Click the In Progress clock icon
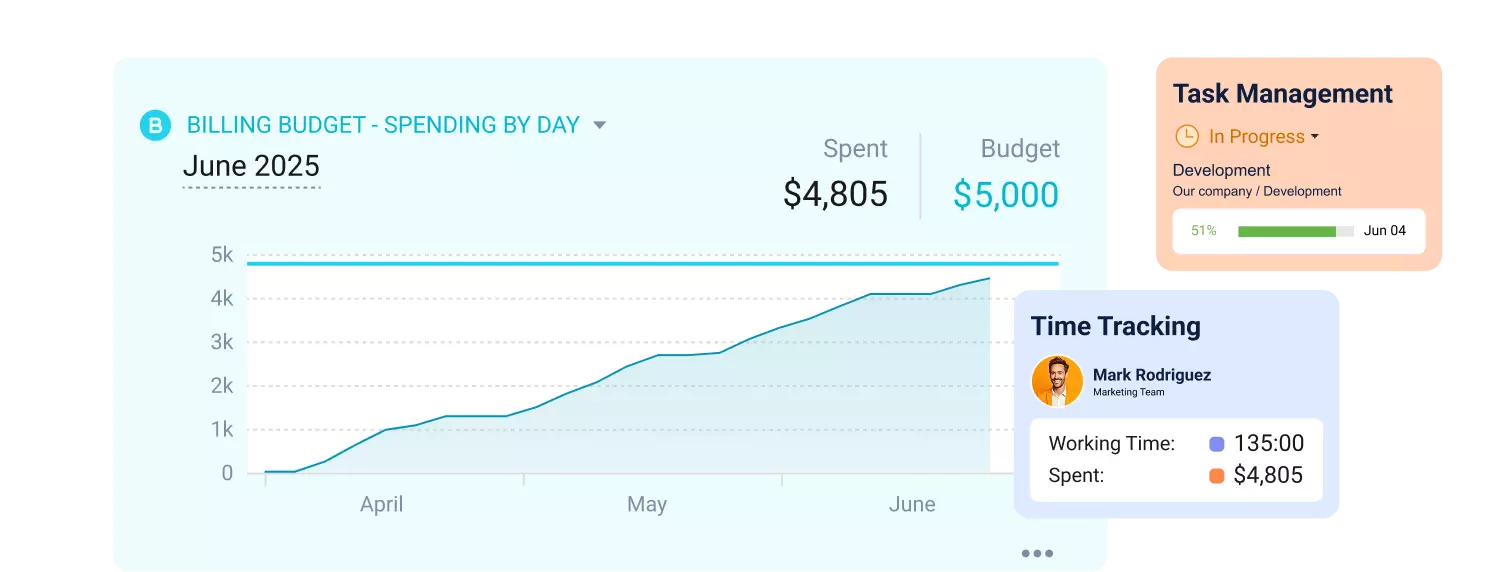This screenshot has width=1500, height=572. (x=1186, y=137)
